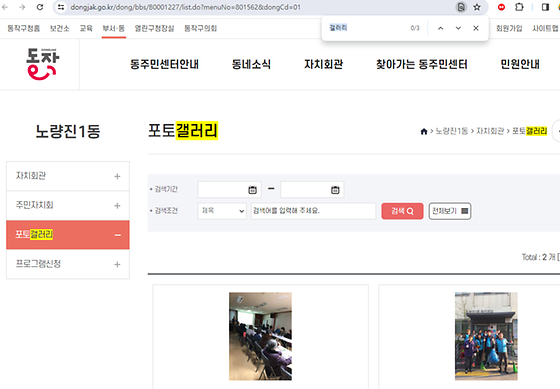Screen dimensions: 560x389
Task: Go to 동작구청홈 top link
Action: click(24, 28)
